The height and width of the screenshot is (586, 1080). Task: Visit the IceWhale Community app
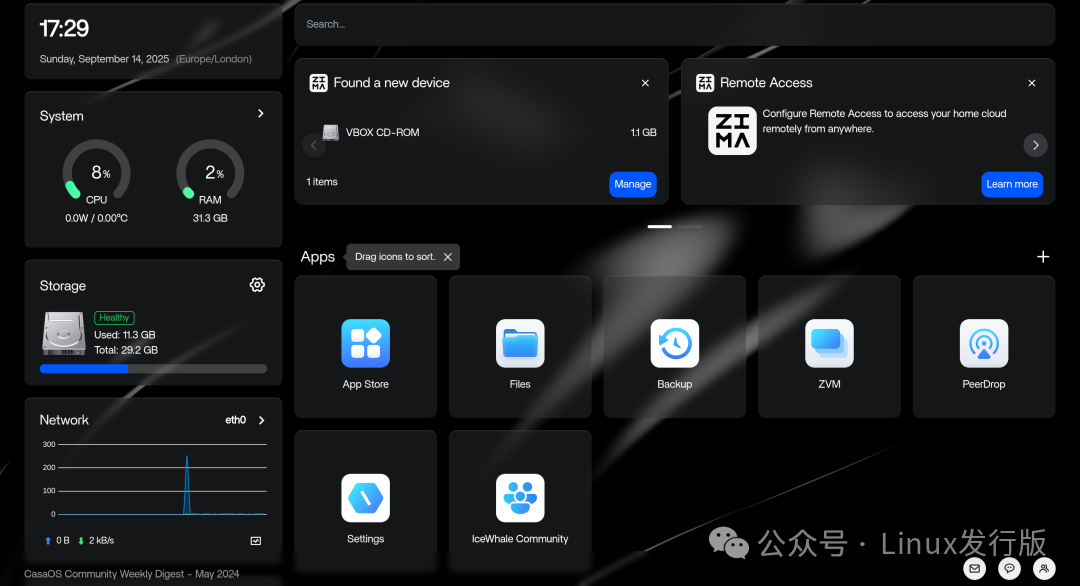point(519,500)
